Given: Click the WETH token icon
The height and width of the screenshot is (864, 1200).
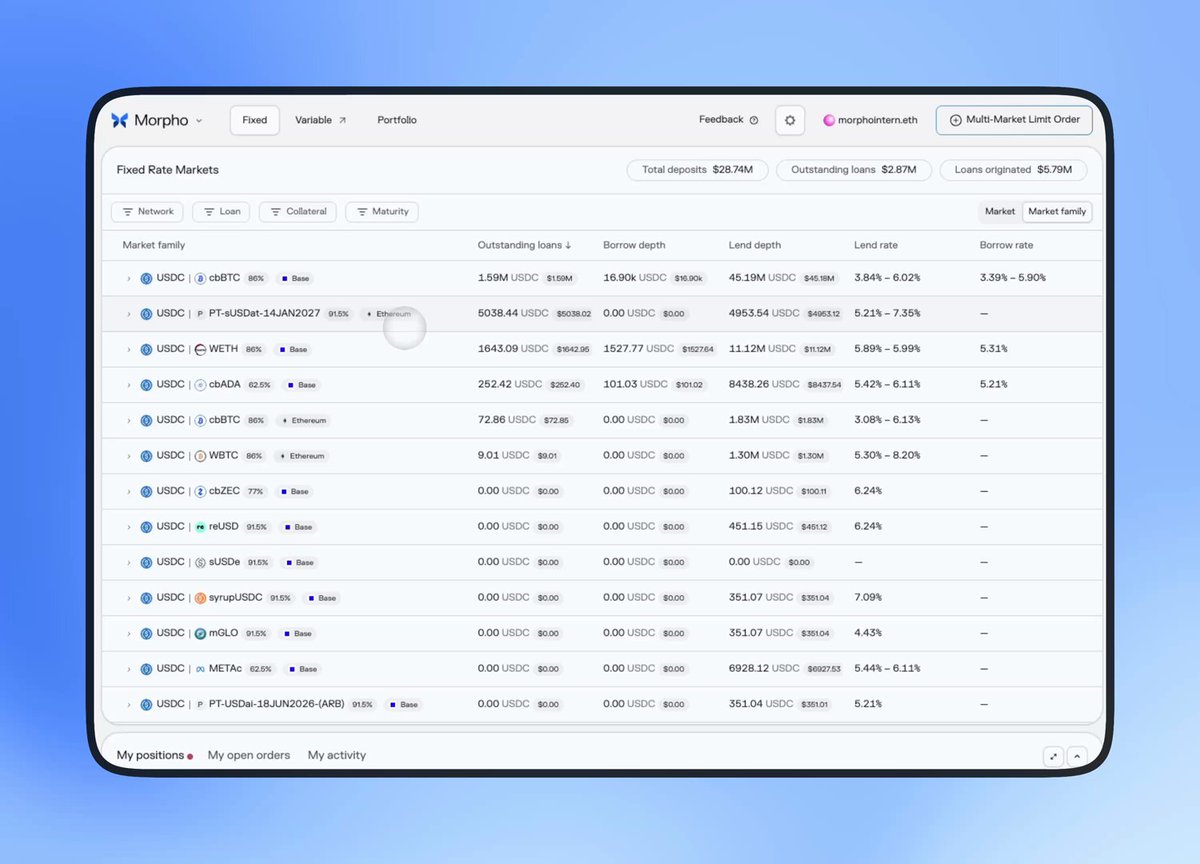Looking at the screenshot, I should (x=200, y=349).
